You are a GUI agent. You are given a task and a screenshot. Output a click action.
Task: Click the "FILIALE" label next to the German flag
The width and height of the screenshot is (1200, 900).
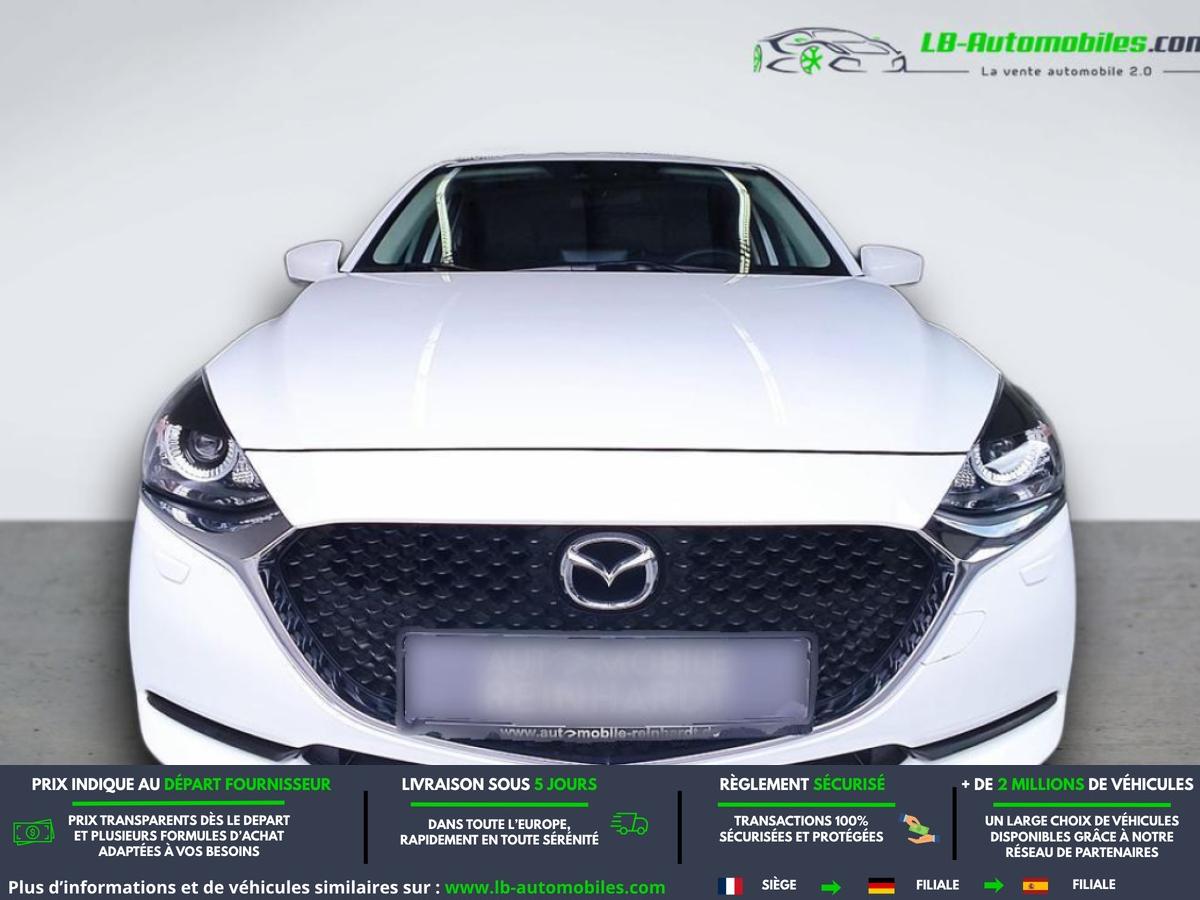pos(937,885)
